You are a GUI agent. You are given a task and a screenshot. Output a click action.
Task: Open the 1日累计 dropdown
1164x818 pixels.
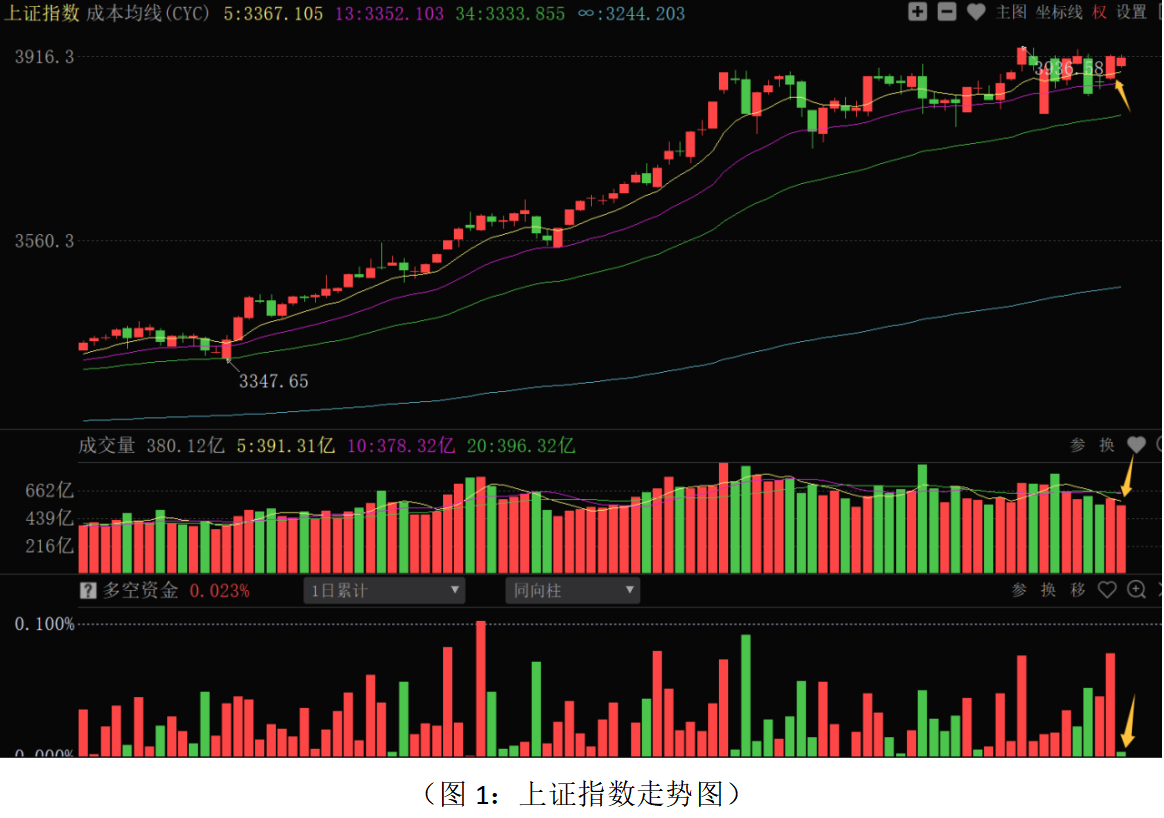point(383,591)
